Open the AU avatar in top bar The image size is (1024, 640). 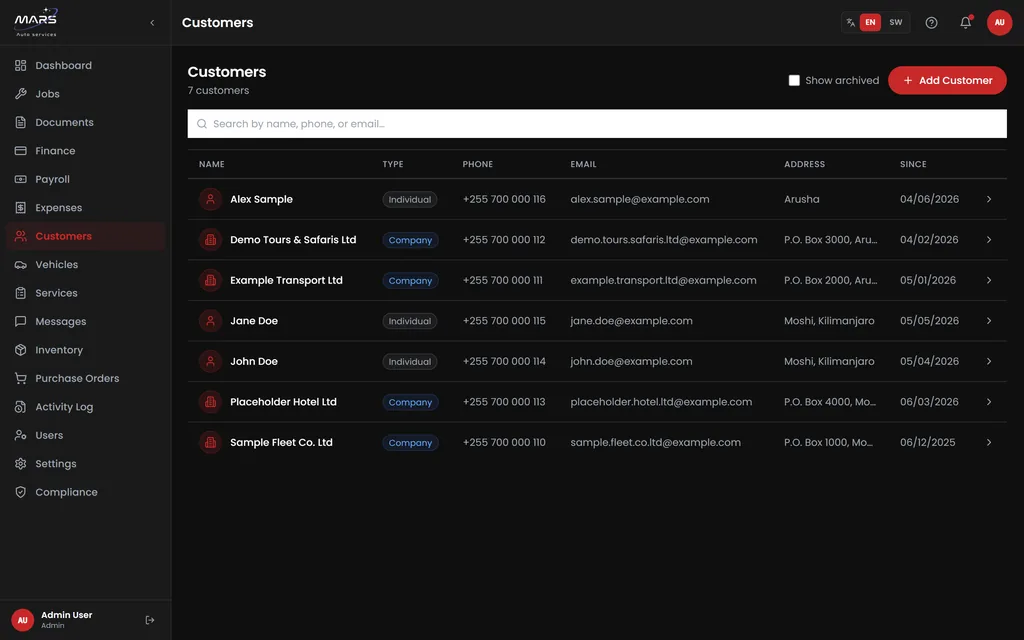[999, 22]
